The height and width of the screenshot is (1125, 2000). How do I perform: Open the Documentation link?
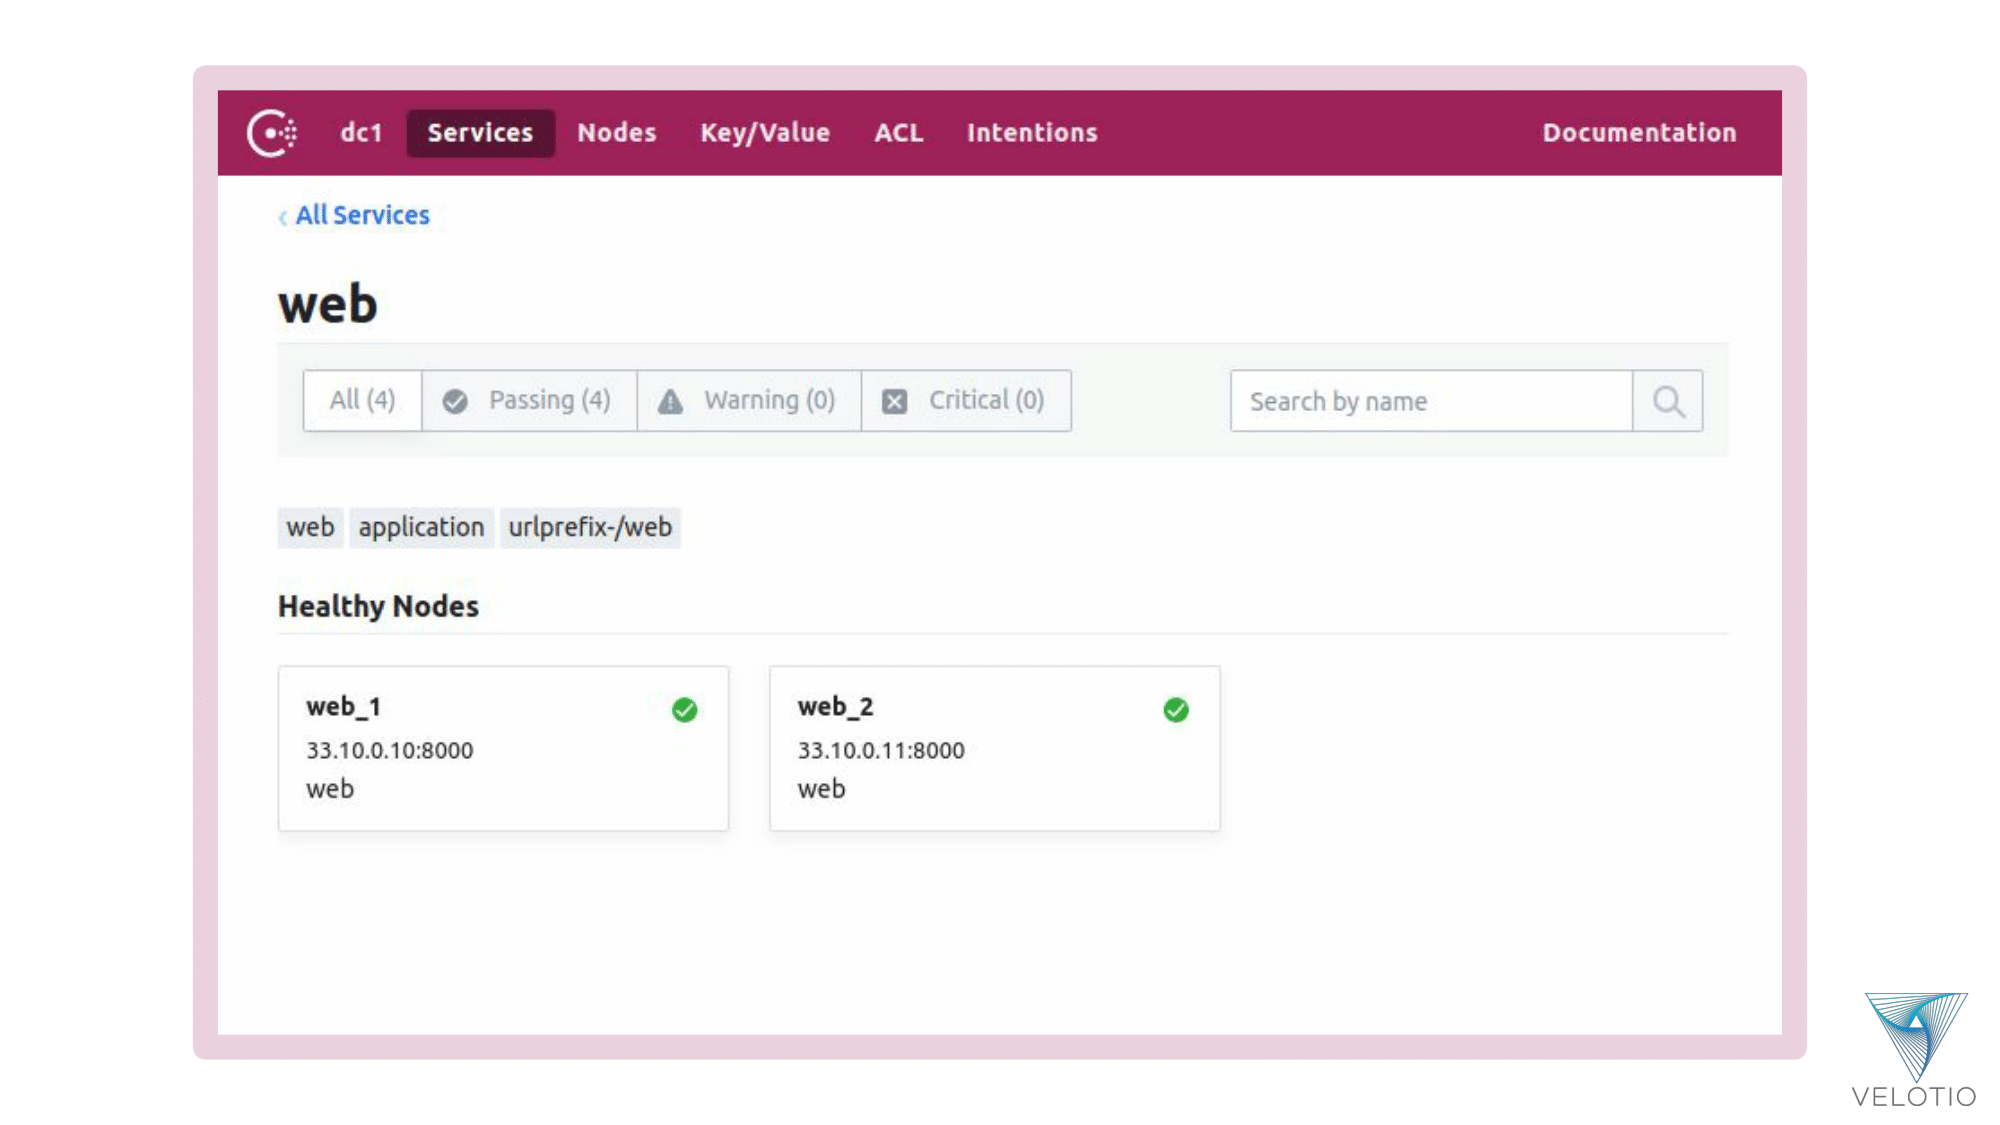1639,132
